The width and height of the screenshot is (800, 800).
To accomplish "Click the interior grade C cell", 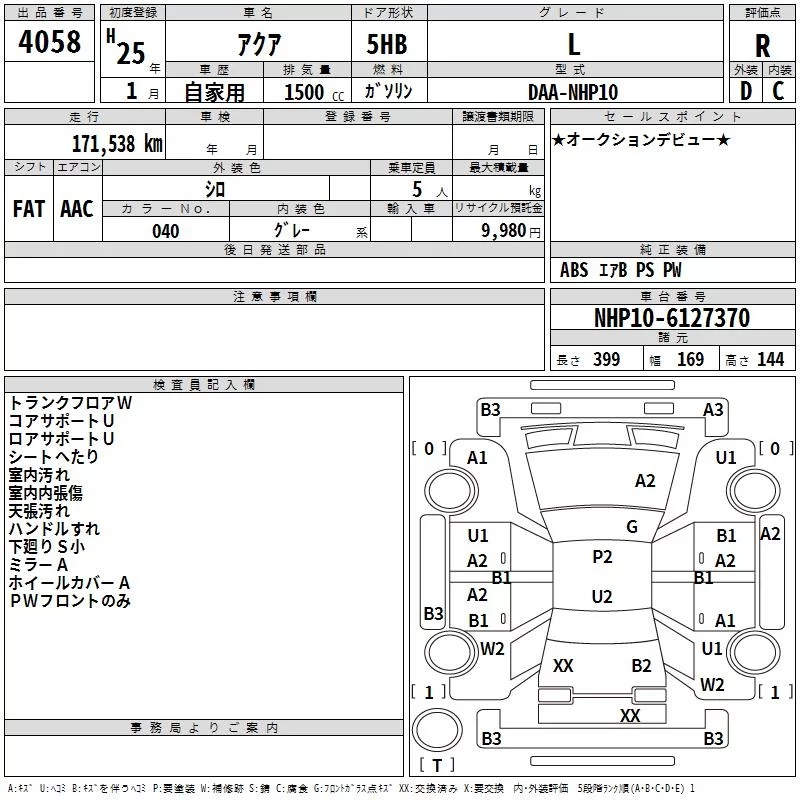I will (779, 92).
